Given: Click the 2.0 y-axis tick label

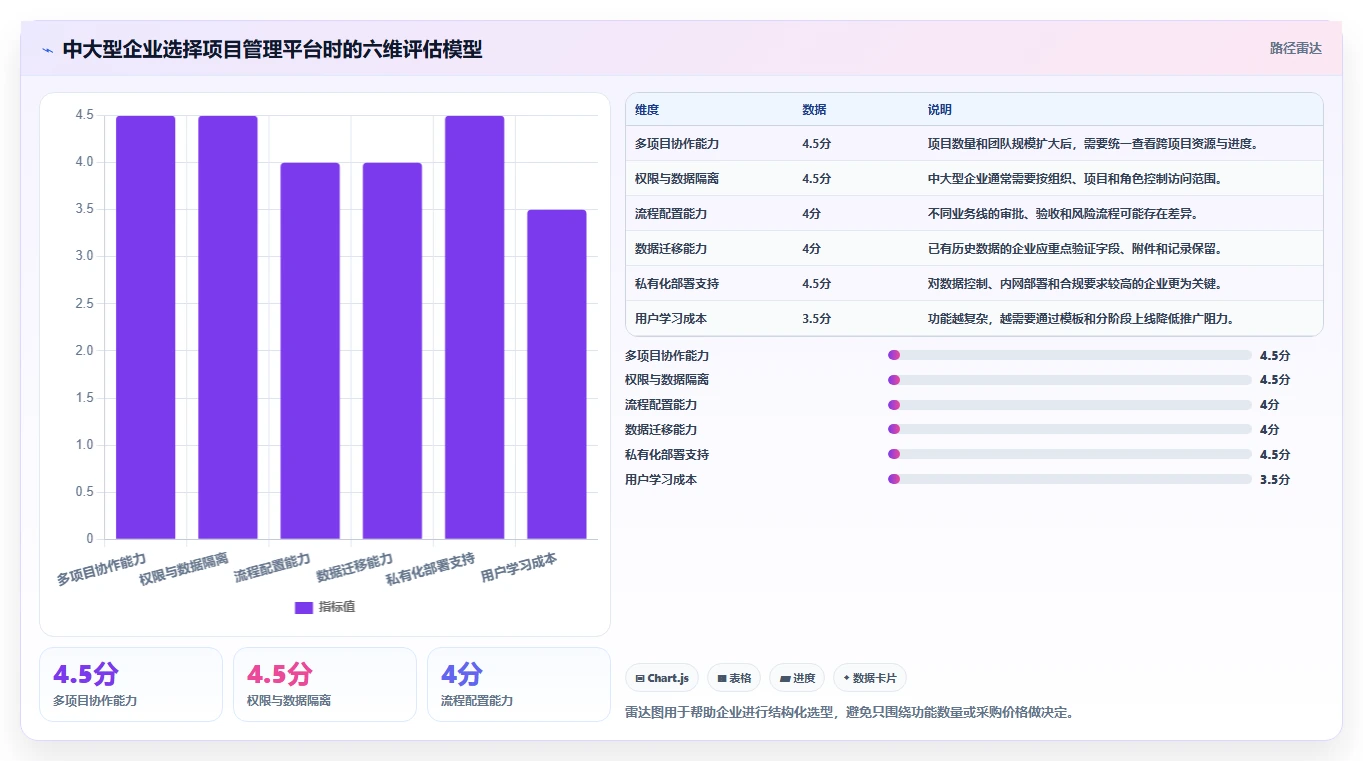Looking at the screenshot, I should (85, 351).
